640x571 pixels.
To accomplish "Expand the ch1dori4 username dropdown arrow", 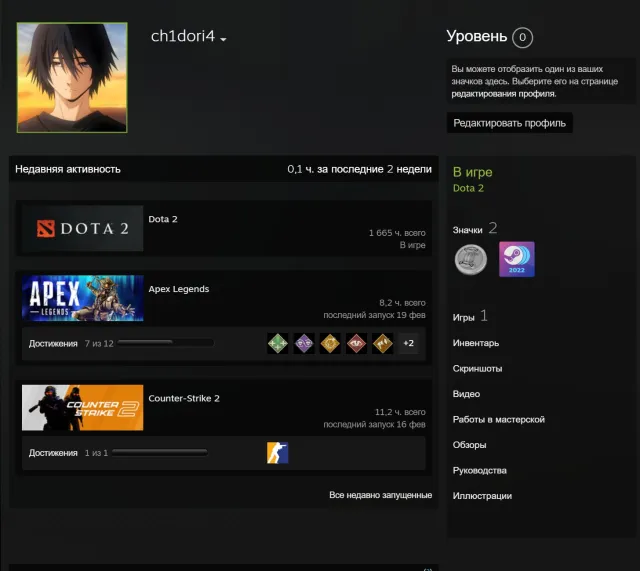I will pos(223,39).
